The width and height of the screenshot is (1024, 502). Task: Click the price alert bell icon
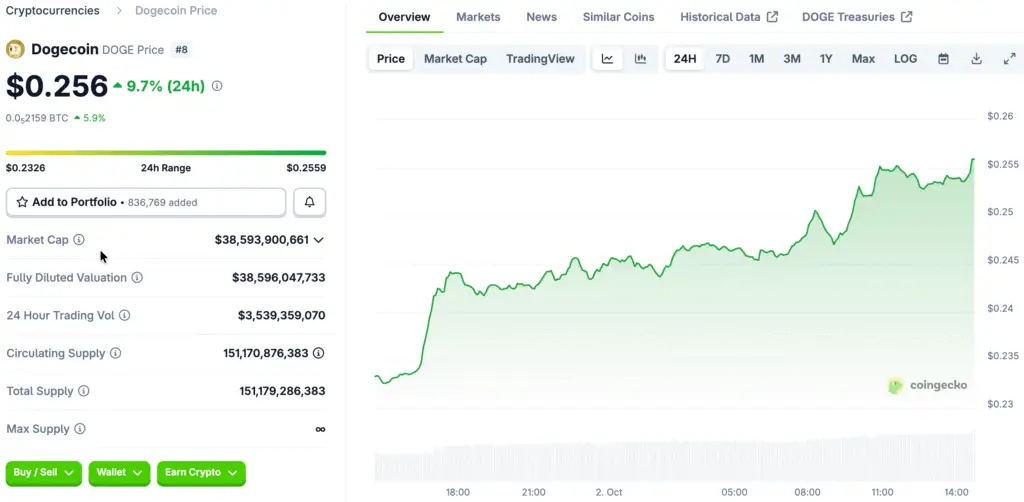pyautogui.click(x=309, y=202)
